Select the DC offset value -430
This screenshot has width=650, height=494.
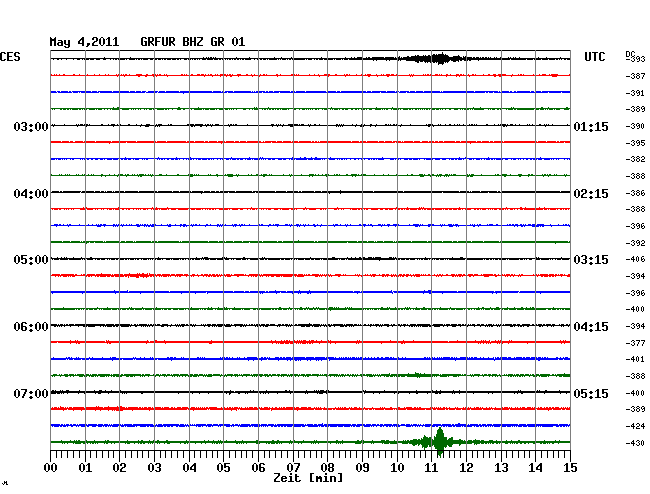(x=635, y=443)
